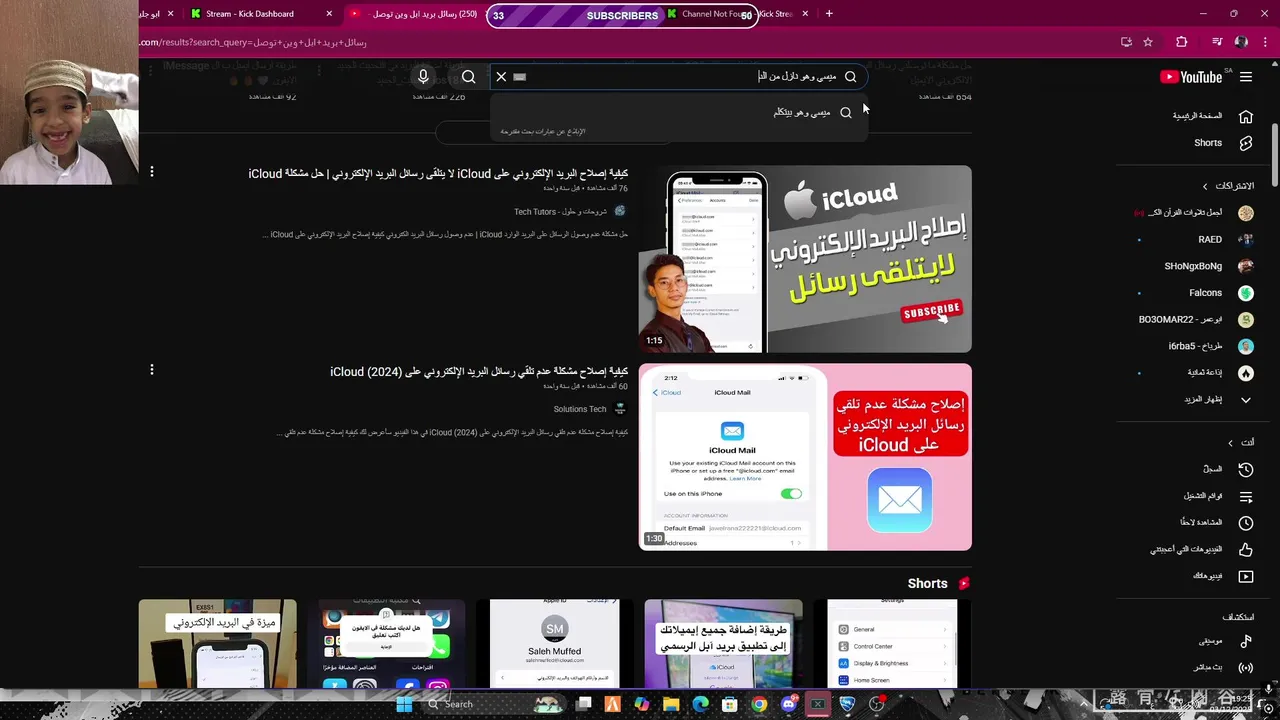1280x720 pixels.
Task: Close the Stream - Kick Dashboard tab
Action: [329, 14]
